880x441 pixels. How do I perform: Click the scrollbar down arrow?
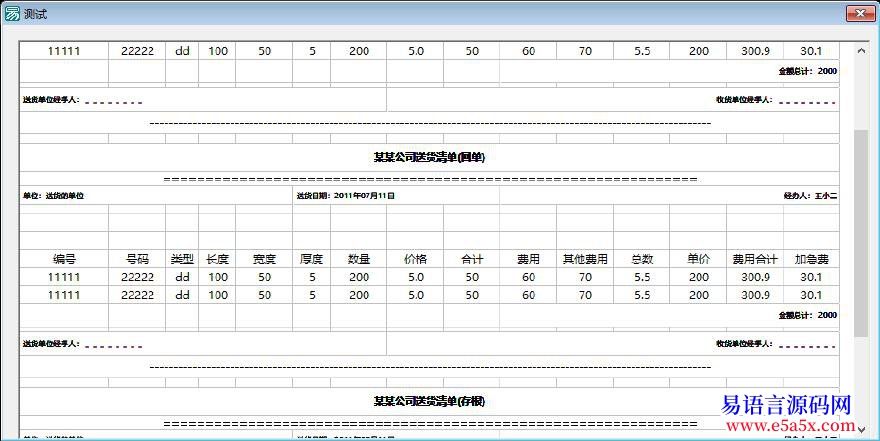pos(861,429)
